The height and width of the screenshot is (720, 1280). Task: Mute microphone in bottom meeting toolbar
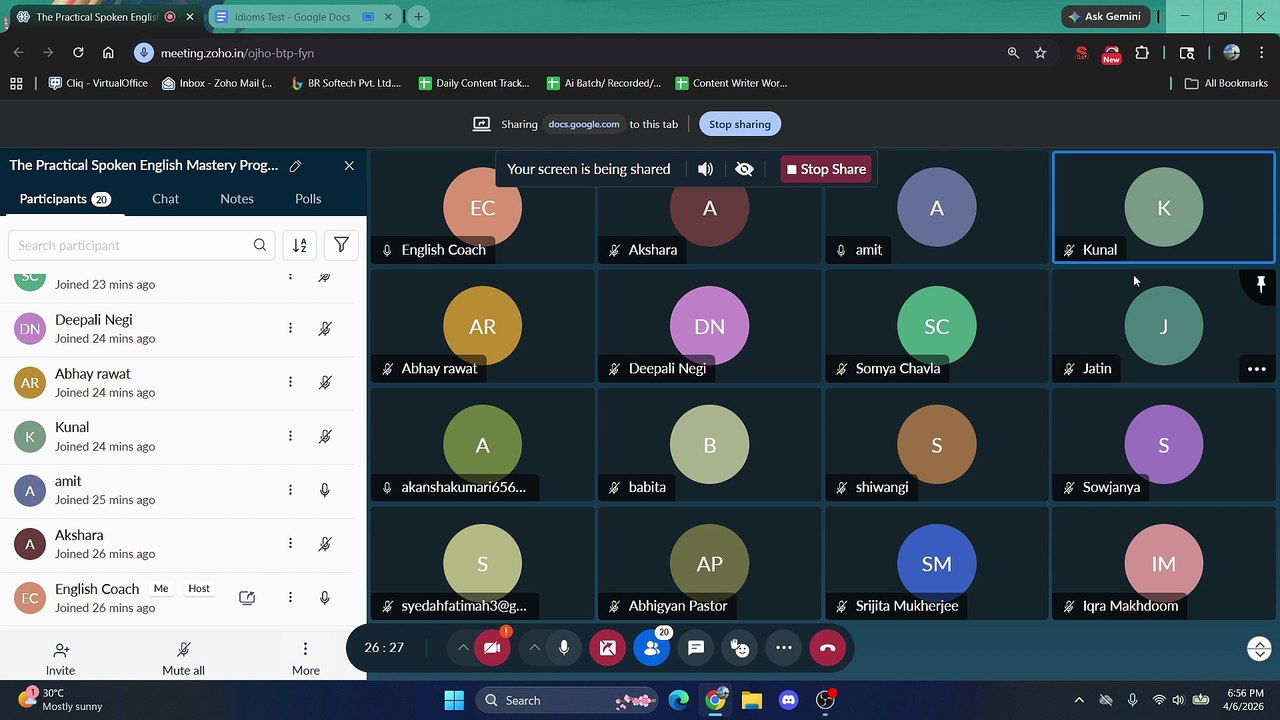pyautogui.click(x=564, y=648)
